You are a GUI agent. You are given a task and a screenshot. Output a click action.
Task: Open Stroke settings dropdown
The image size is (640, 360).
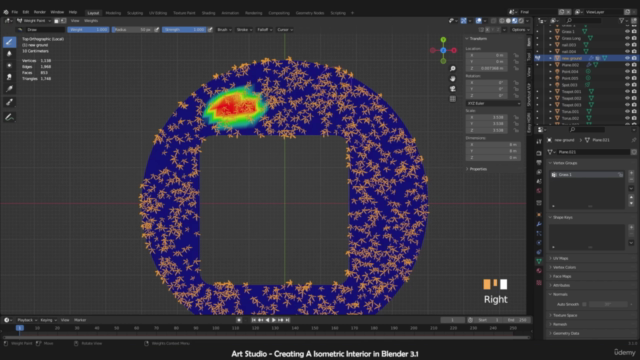244,30
